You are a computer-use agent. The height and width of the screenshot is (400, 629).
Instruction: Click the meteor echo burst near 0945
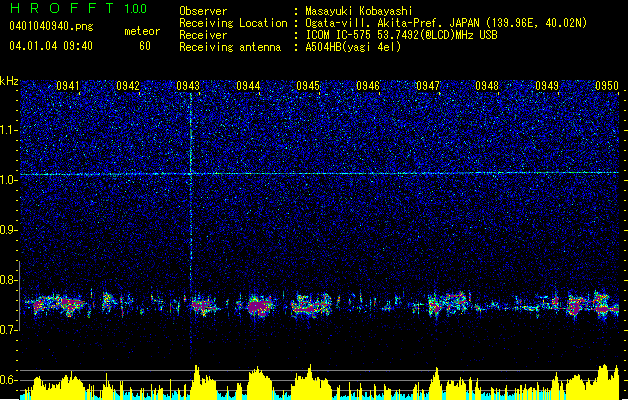[x=311, y=305]
